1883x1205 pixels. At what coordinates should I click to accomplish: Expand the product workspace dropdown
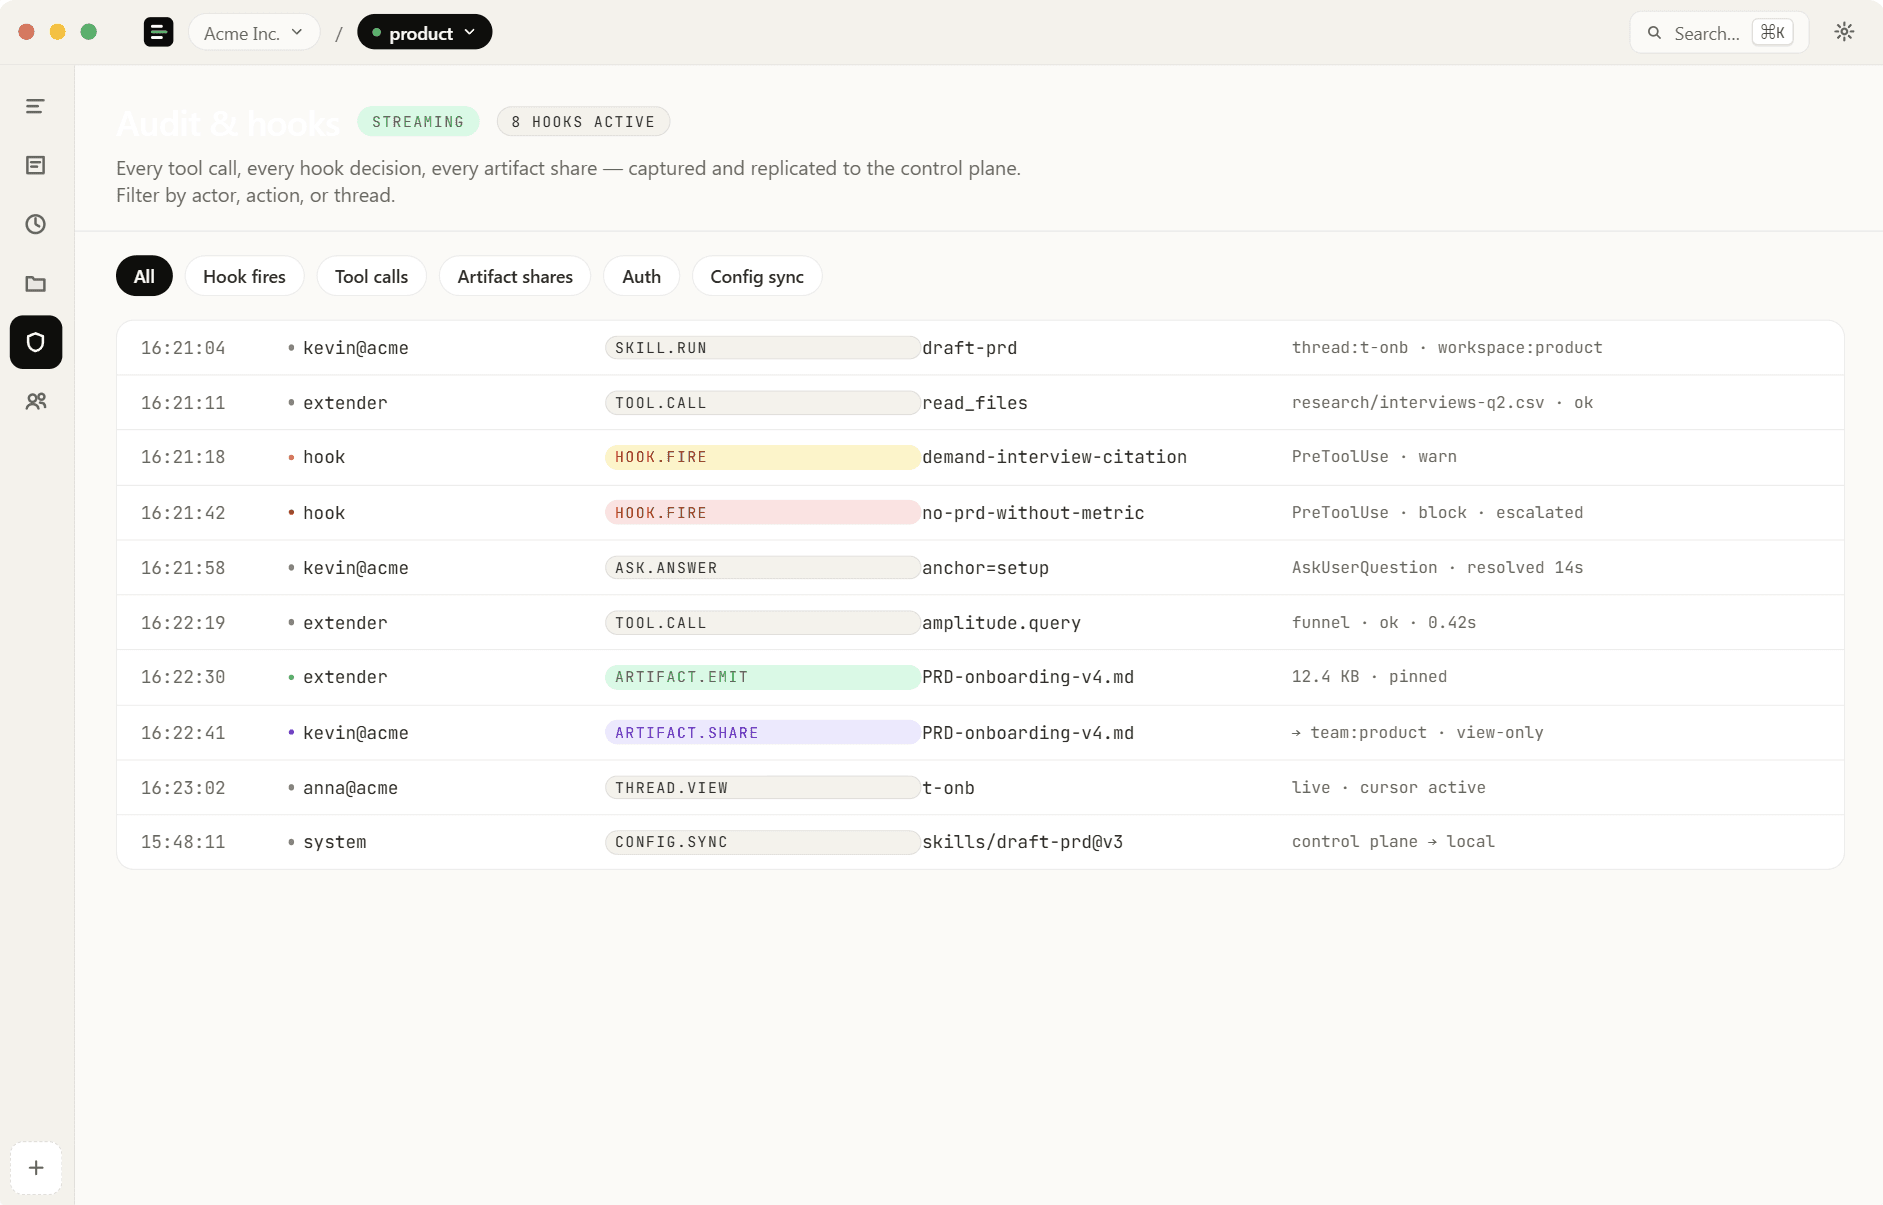pos(424,33)
